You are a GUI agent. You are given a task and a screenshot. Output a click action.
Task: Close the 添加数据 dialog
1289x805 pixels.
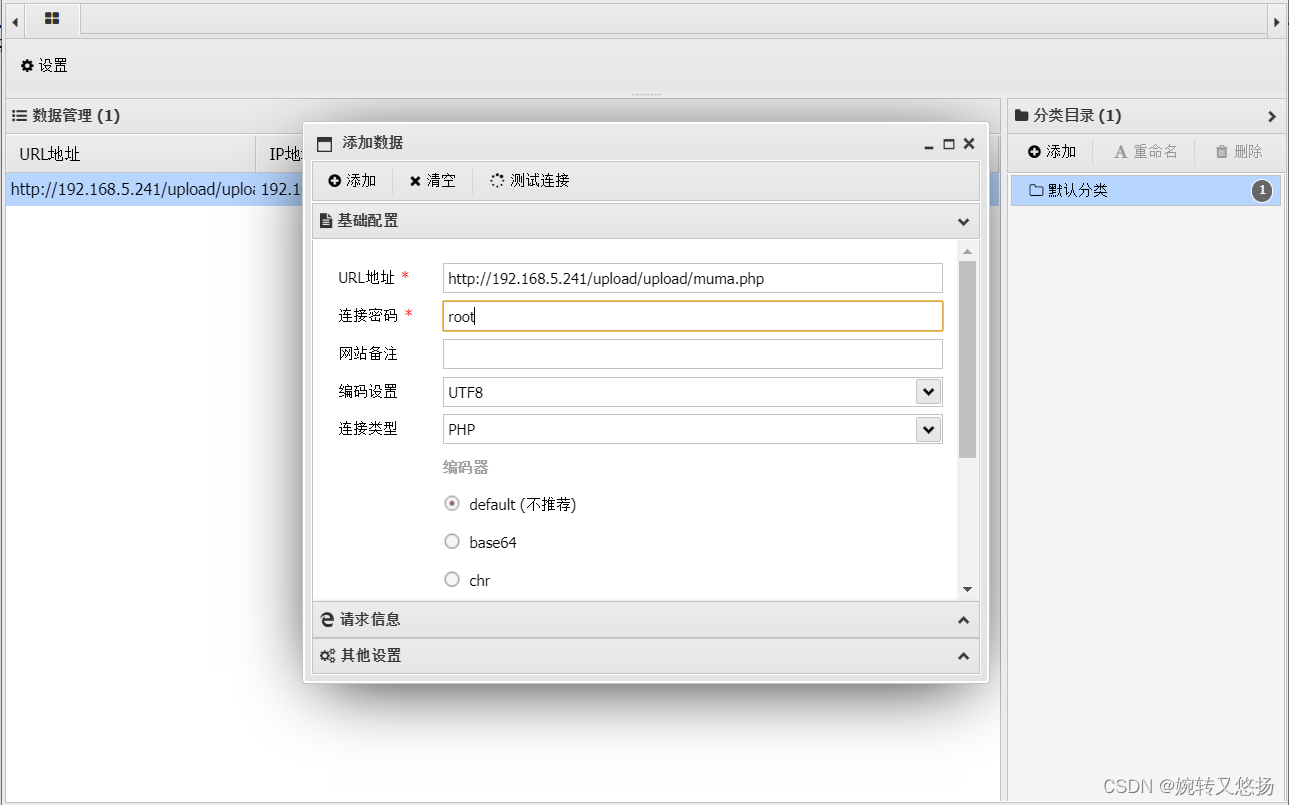(968, 144)
